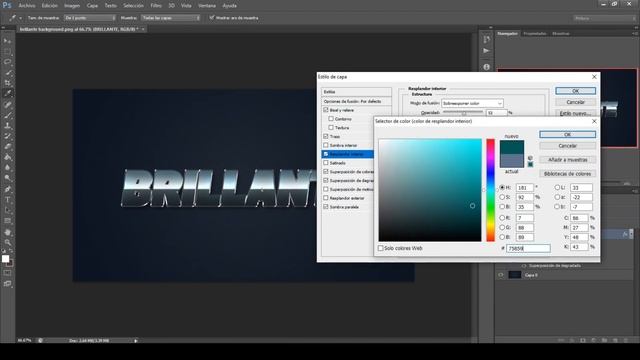Screen dimensions: 640x360
Task: Select the Pen tool
Action: (7, 189)
